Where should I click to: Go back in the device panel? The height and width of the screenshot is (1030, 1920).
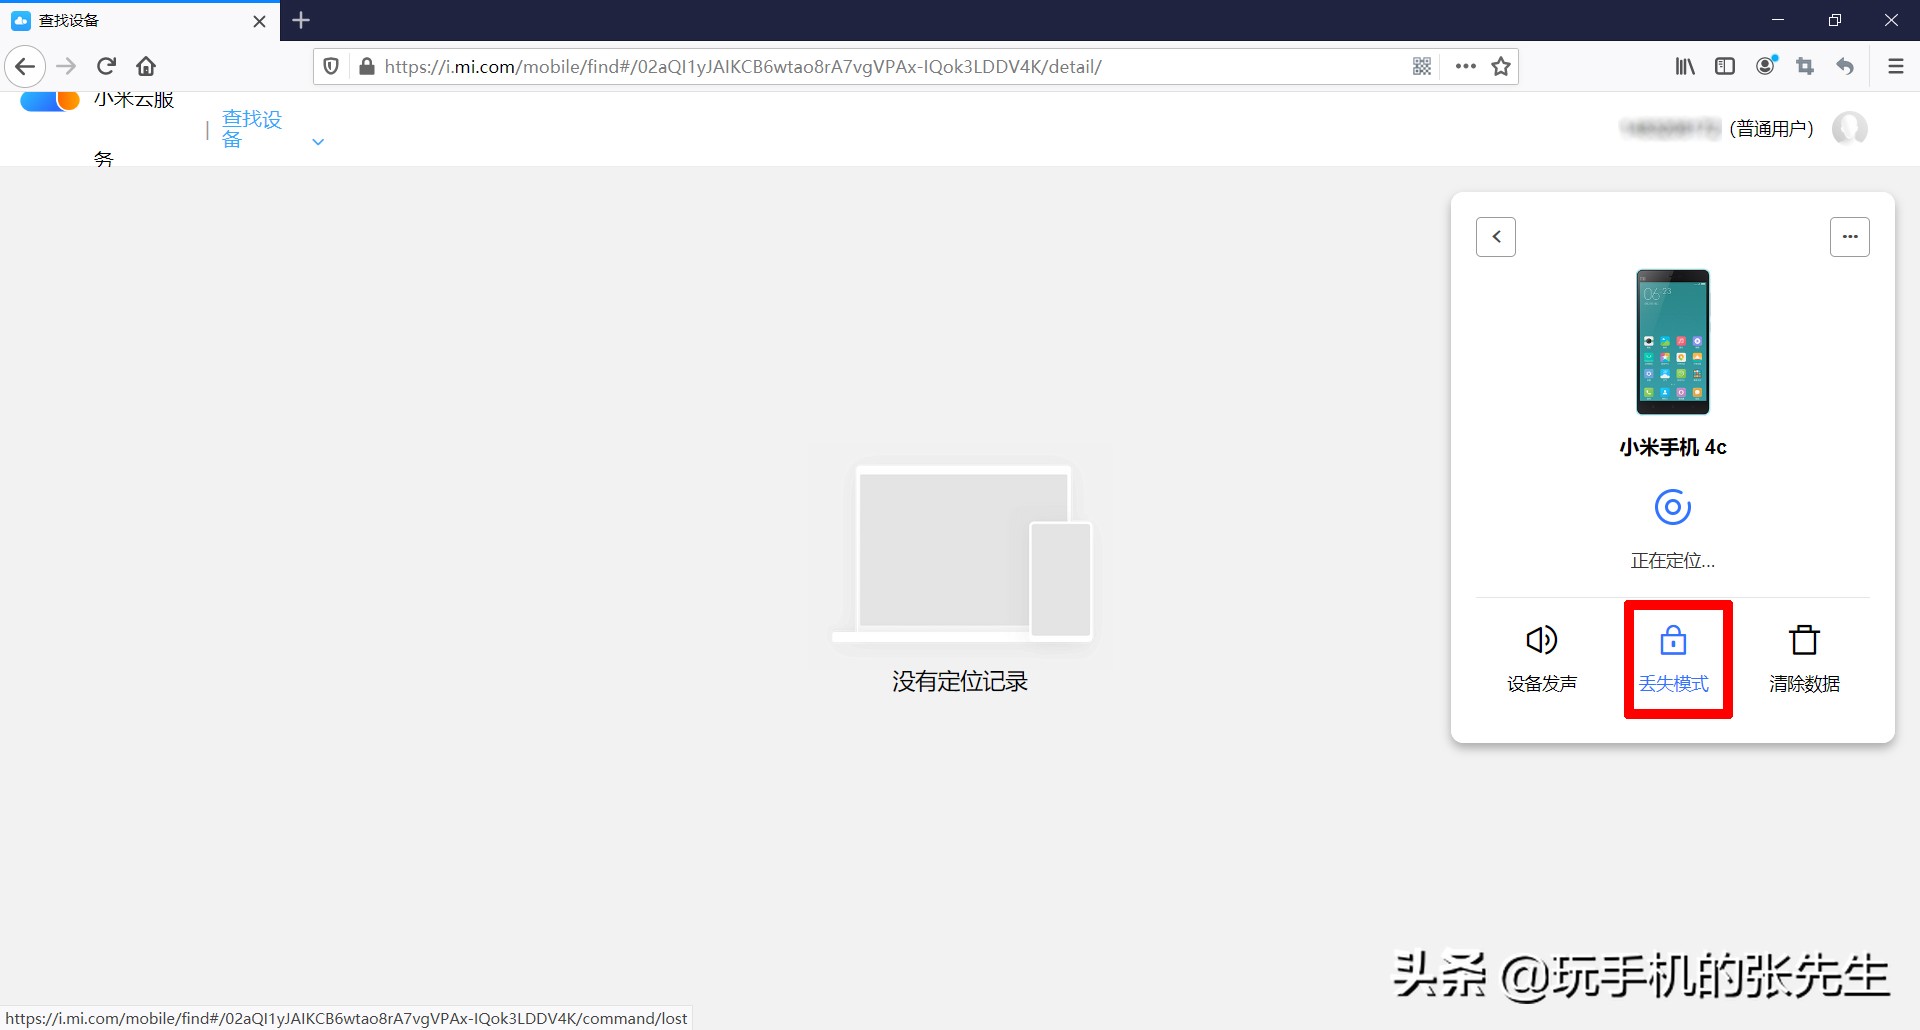click(x=1496, y=237)
